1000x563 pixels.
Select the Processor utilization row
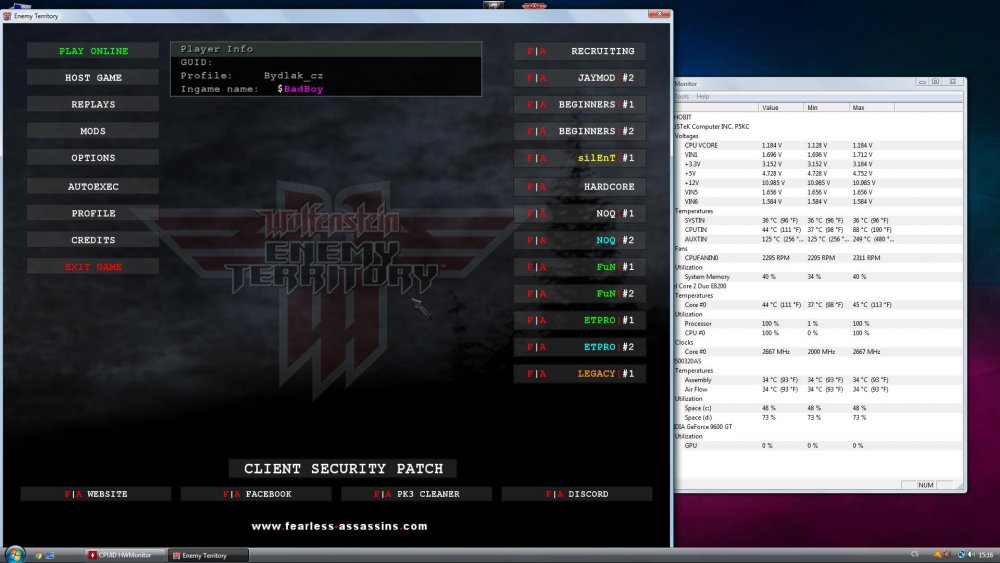coord(819,324)
